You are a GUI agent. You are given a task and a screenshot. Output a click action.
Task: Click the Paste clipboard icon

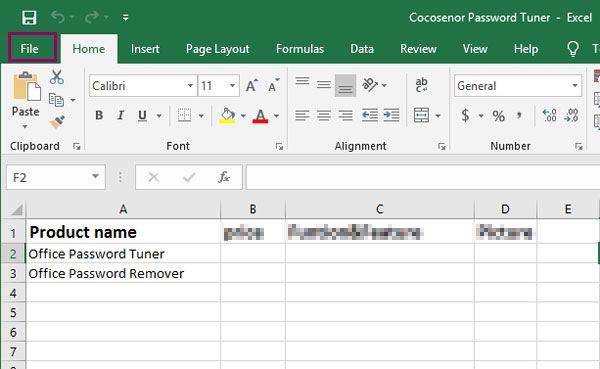pyautogui.click(x=26, y=87)
